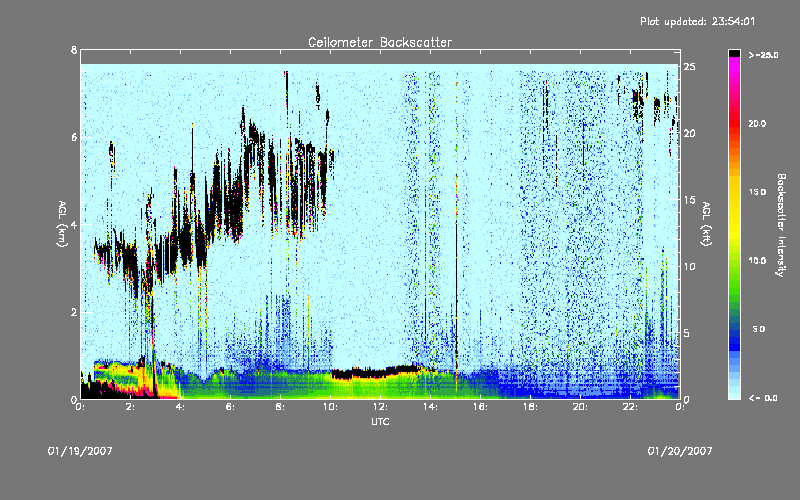This screenshot has width=800, height=500.
Task: Click the '4' km tick on left axis
Action: tap(74, 224)
